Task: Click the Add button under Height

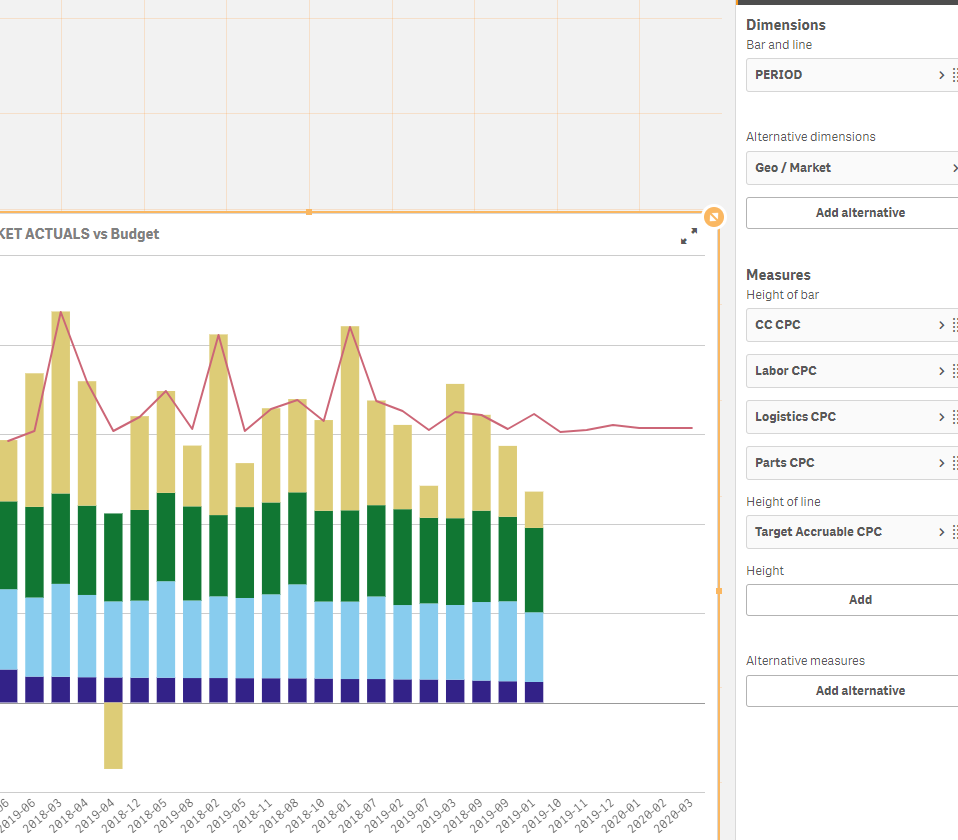Action: (859, 600)
